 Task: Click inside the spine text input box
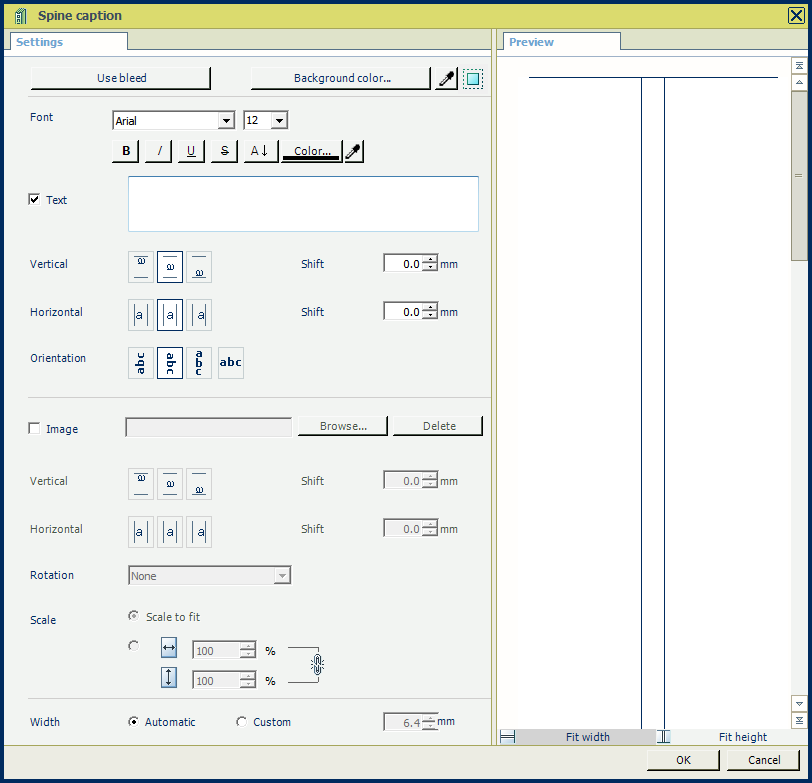(303, 204)
